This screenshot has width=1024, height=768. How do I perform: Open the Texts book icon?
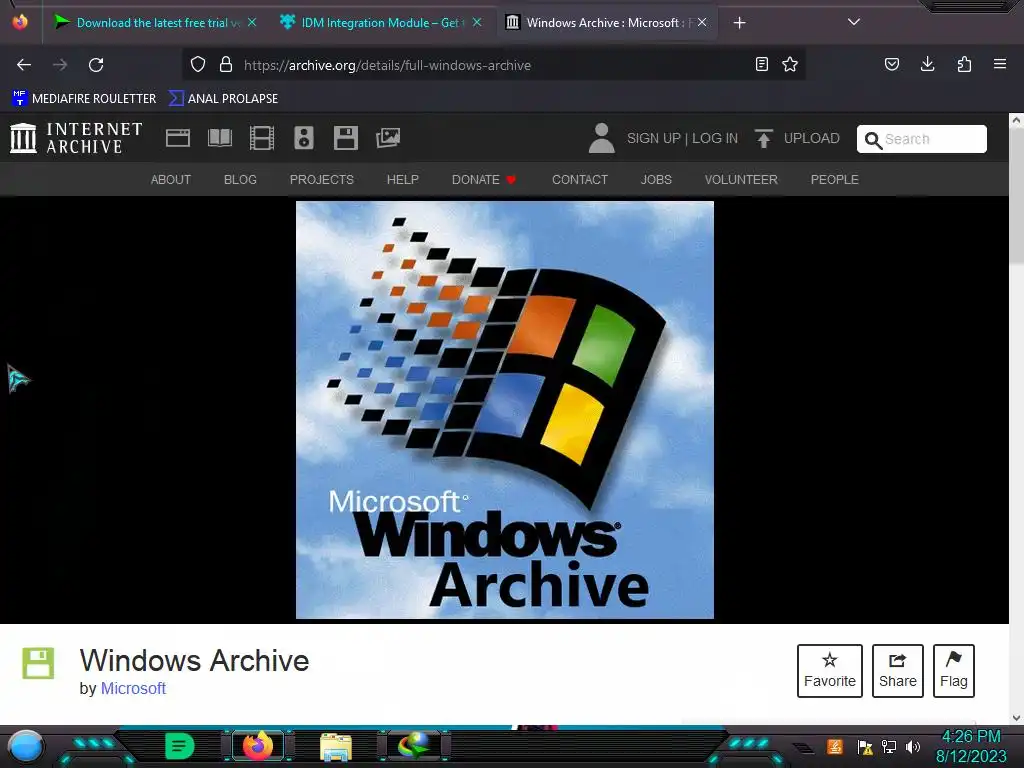pyautogui.click(x=220, y=138)
